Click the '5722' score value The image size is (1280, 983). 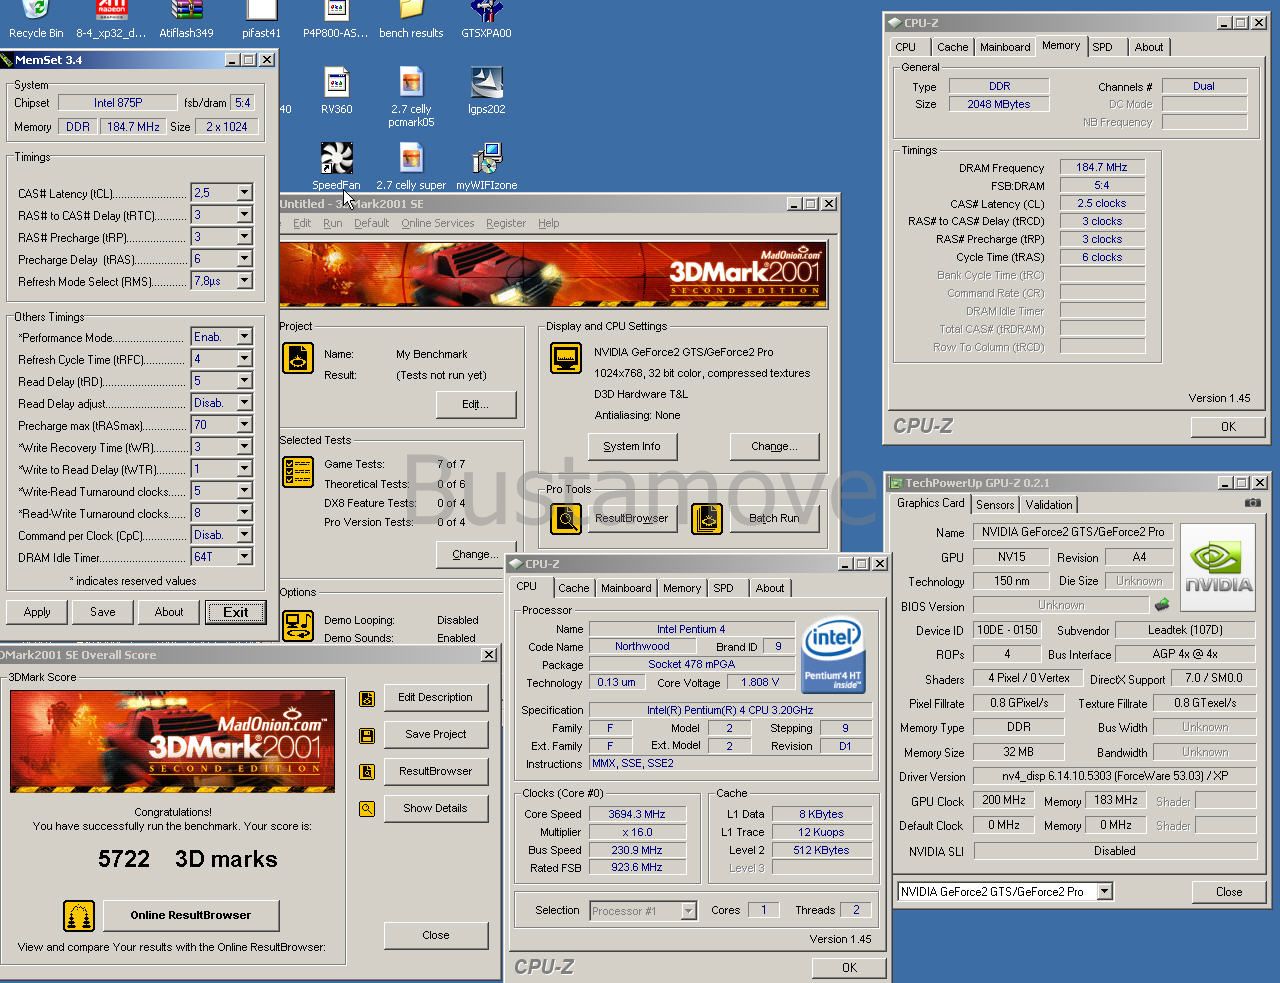[x=124, y=859]
